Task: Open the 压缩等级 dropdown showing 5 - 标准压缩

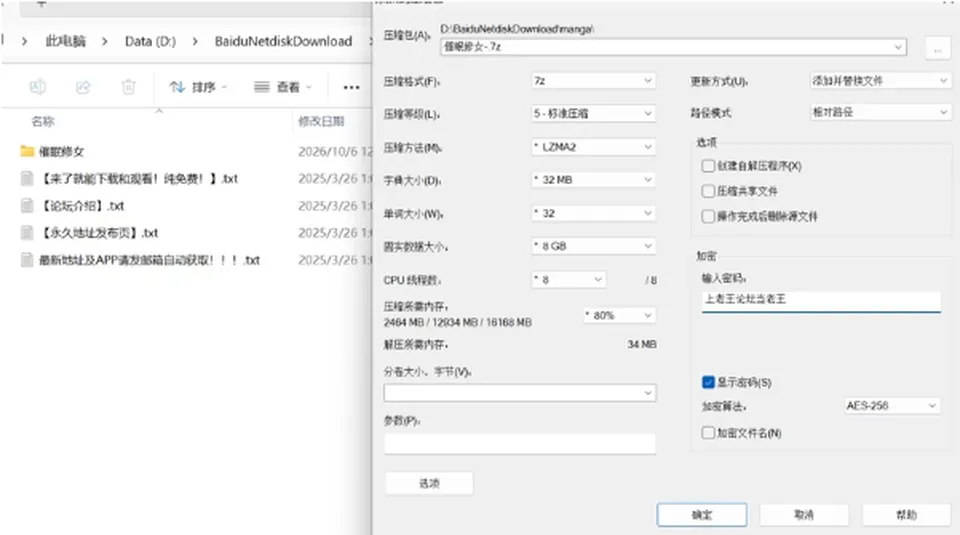Action: click(593, 113)
